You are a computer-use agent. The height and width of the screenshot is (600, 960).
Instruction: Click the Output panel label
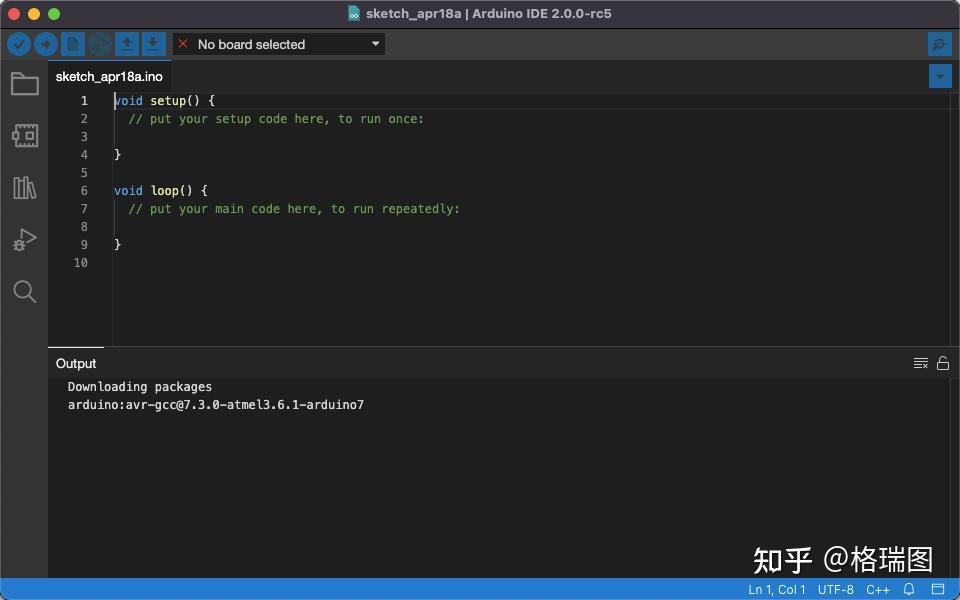76,363
